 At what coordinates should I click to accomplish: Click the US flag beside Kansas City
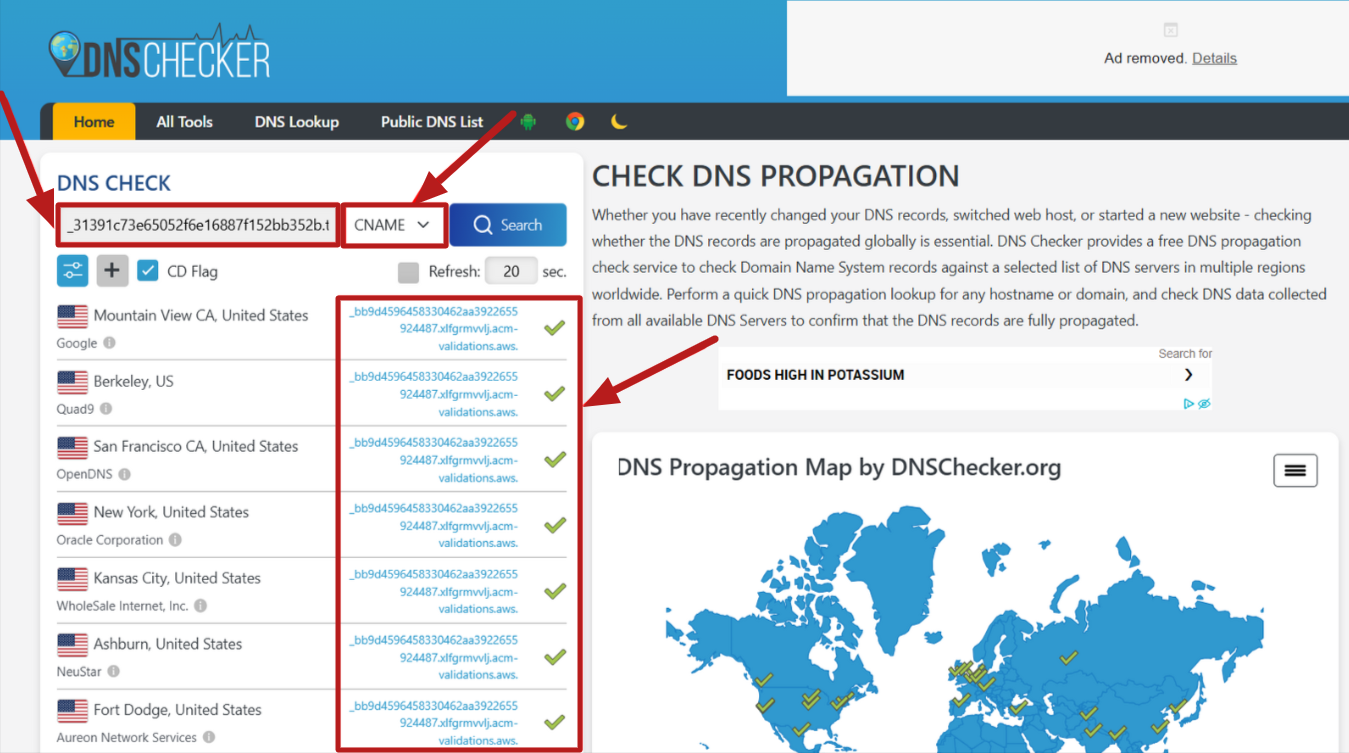(x=72, y=579)
